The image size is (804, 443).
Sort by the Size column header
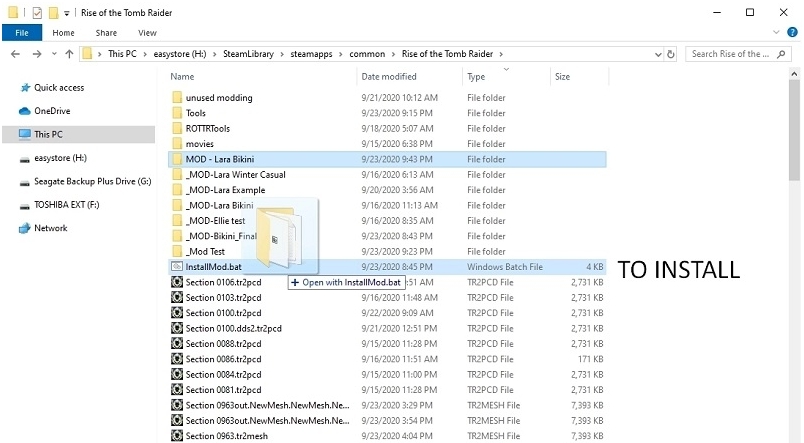pos(562,76)
